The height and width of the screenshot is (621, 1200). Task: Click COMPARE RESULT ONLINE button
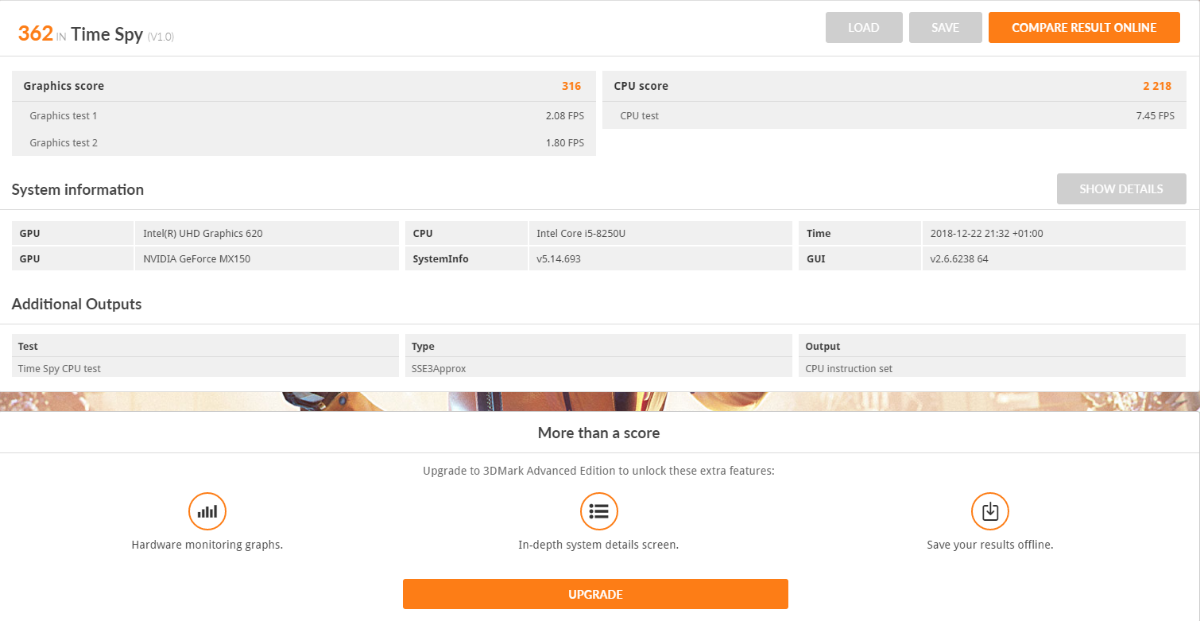coord(1083,28)
